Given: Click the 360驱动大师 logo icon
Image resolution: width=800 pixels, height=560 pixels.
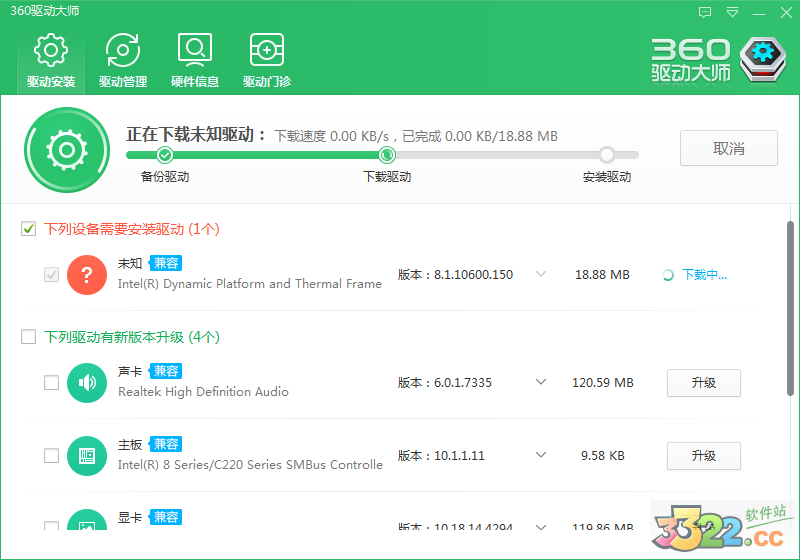Looking at the screenshot, I should point(763,59).
